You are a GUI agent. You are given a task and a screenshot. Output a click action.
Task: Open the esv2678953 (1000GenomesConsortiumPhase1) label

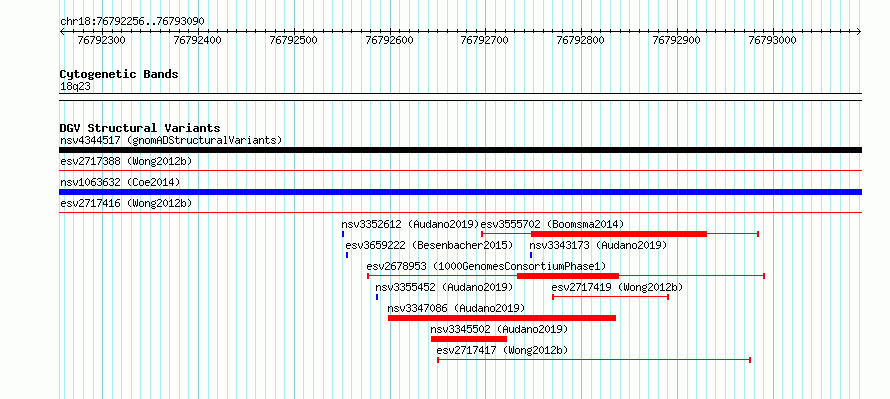pos(486,266)
